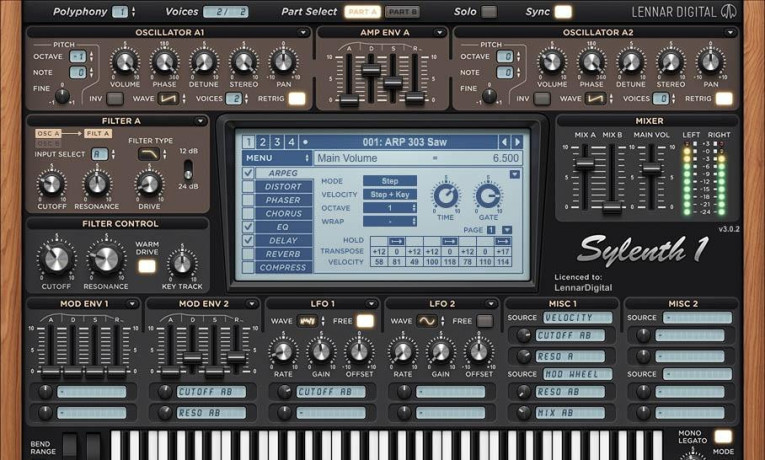This screenshot has height=460, width=765.
Task: Click the Oscillator A2 waveform selector icon
Action: [x=595, y=99]
